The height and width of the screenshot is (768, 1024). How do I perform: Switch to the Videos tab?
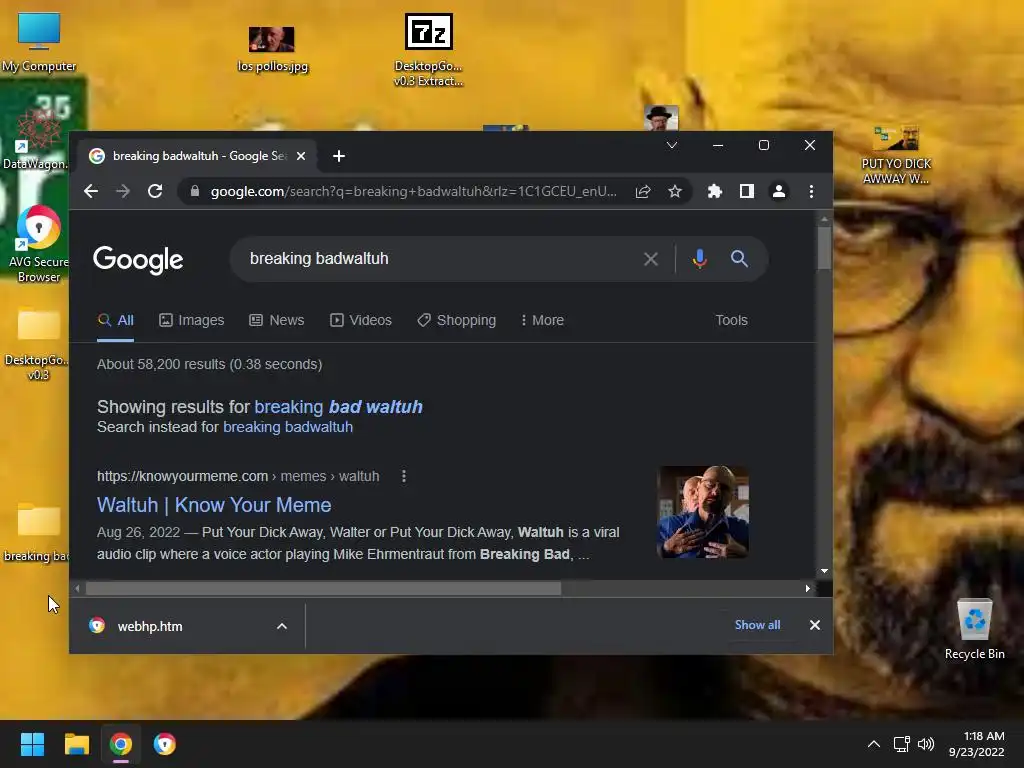(x=361, y=320)
